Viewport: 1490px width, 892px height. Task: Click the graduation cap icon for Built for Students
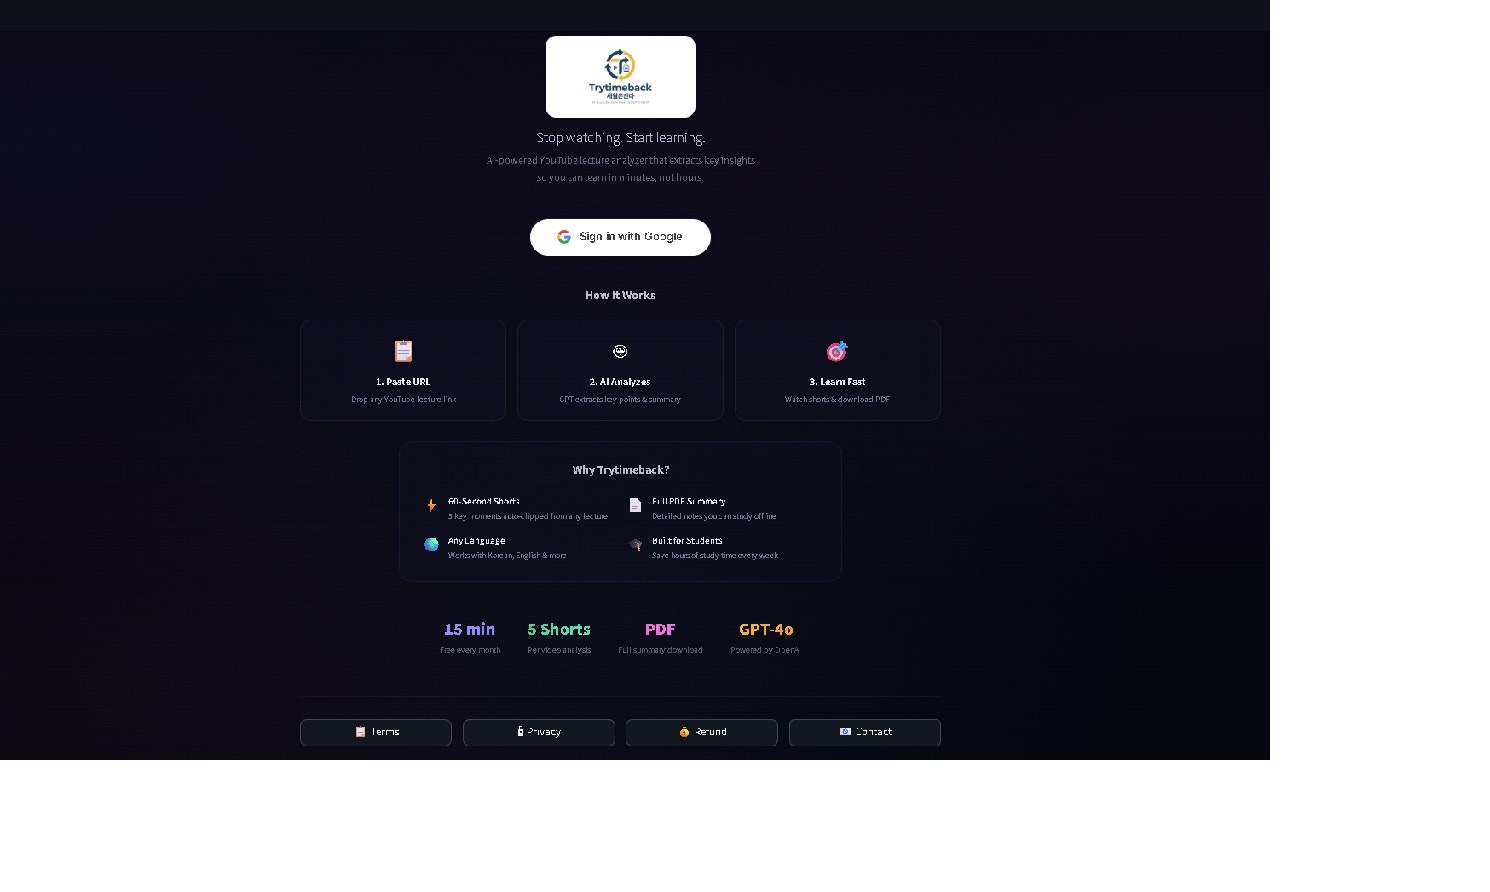point(635,544)
